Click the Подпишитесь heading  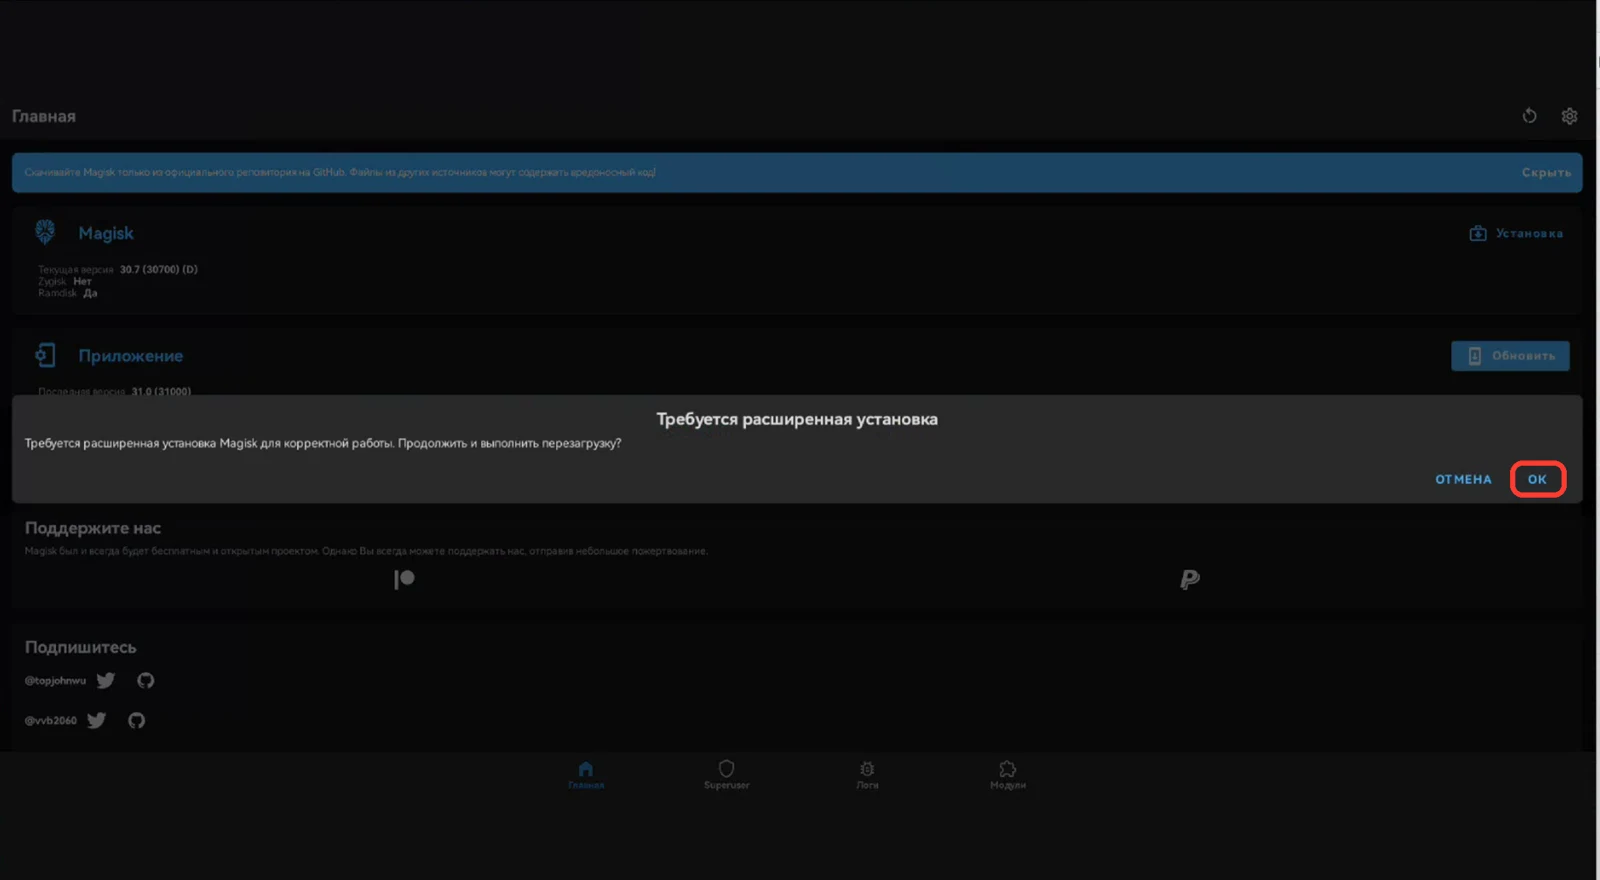point(80,647)
